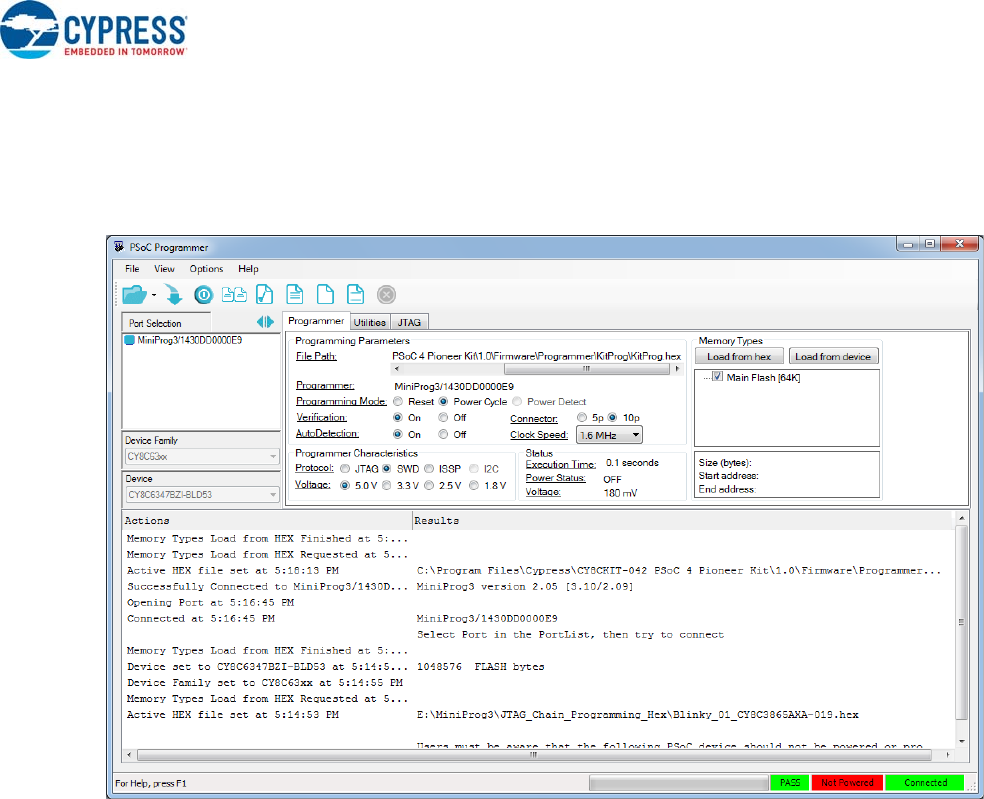The height and width of the screenshot is (799, 984).
Task: Switch to the Utilities tab
Action: click(369, 322)
